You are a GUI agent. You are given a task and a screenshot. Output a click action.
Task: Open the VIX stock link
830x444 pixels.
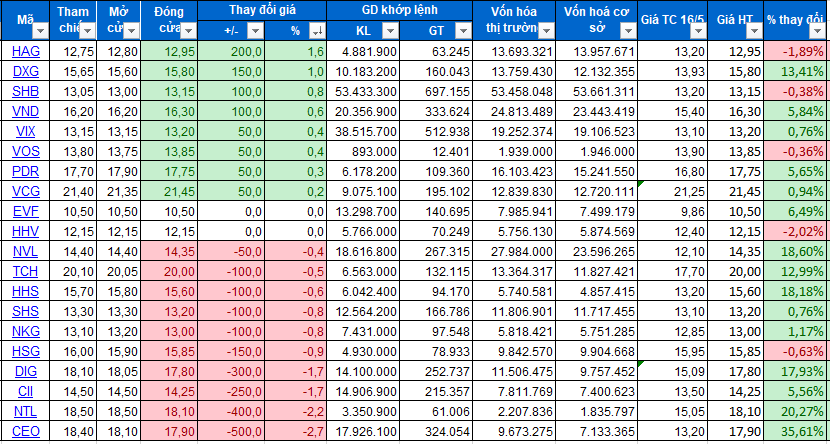tap(26, 132)
